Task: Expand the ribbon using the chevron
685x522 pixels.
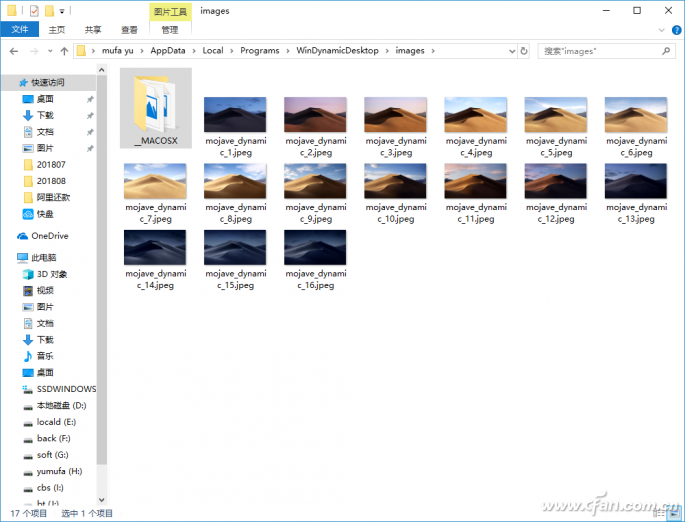Action: tap(660, 30)
